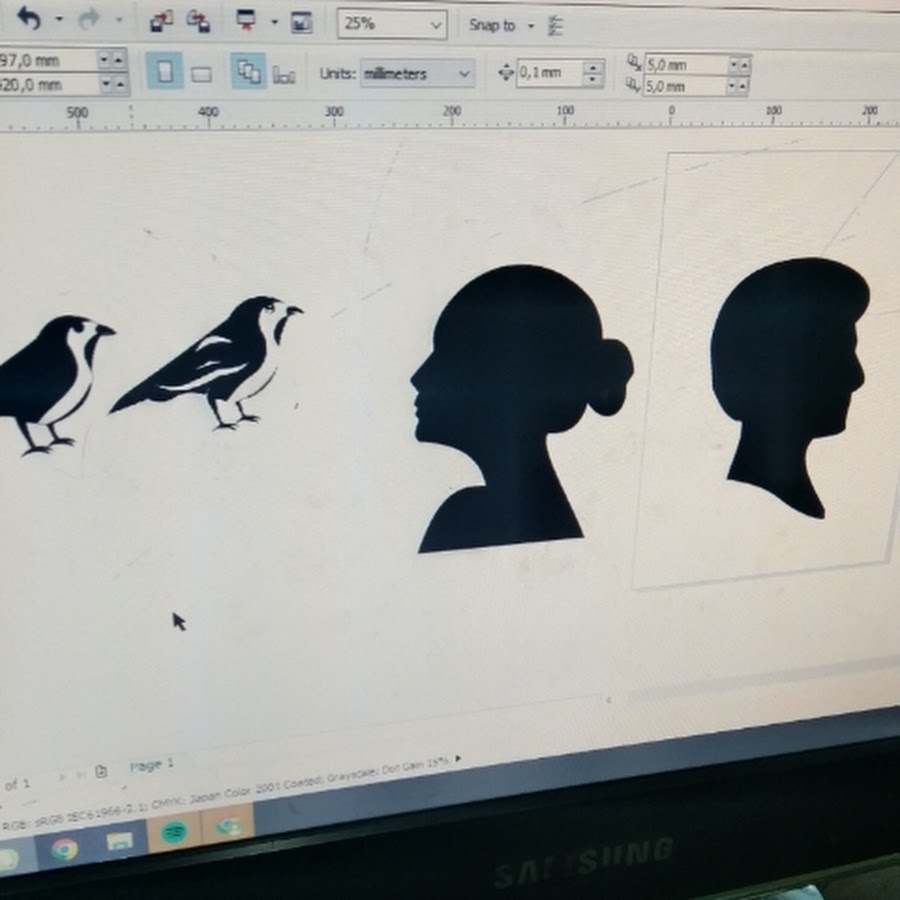
Task: Select Landscape page orientation
Action: click(201, 74)
